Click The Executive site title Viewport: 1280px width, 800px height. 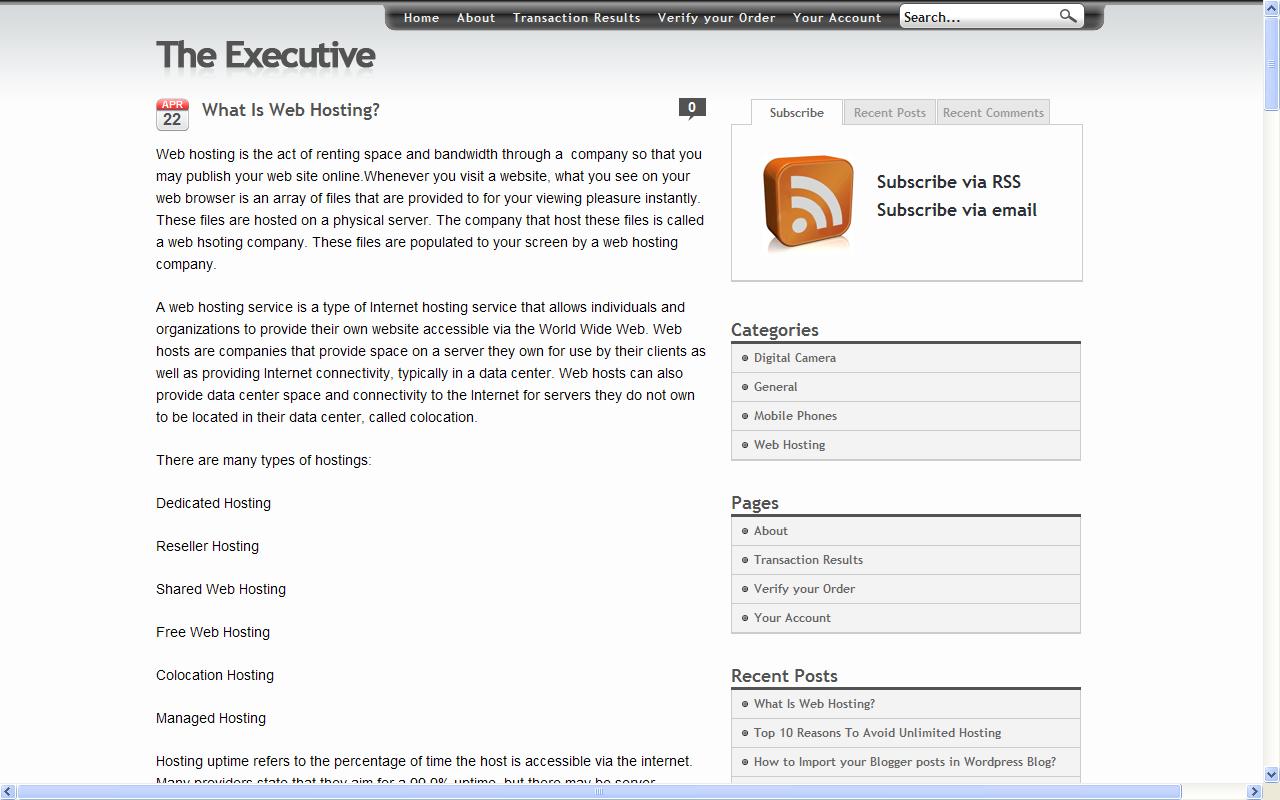pyautogui.click(x=266, y=56)
